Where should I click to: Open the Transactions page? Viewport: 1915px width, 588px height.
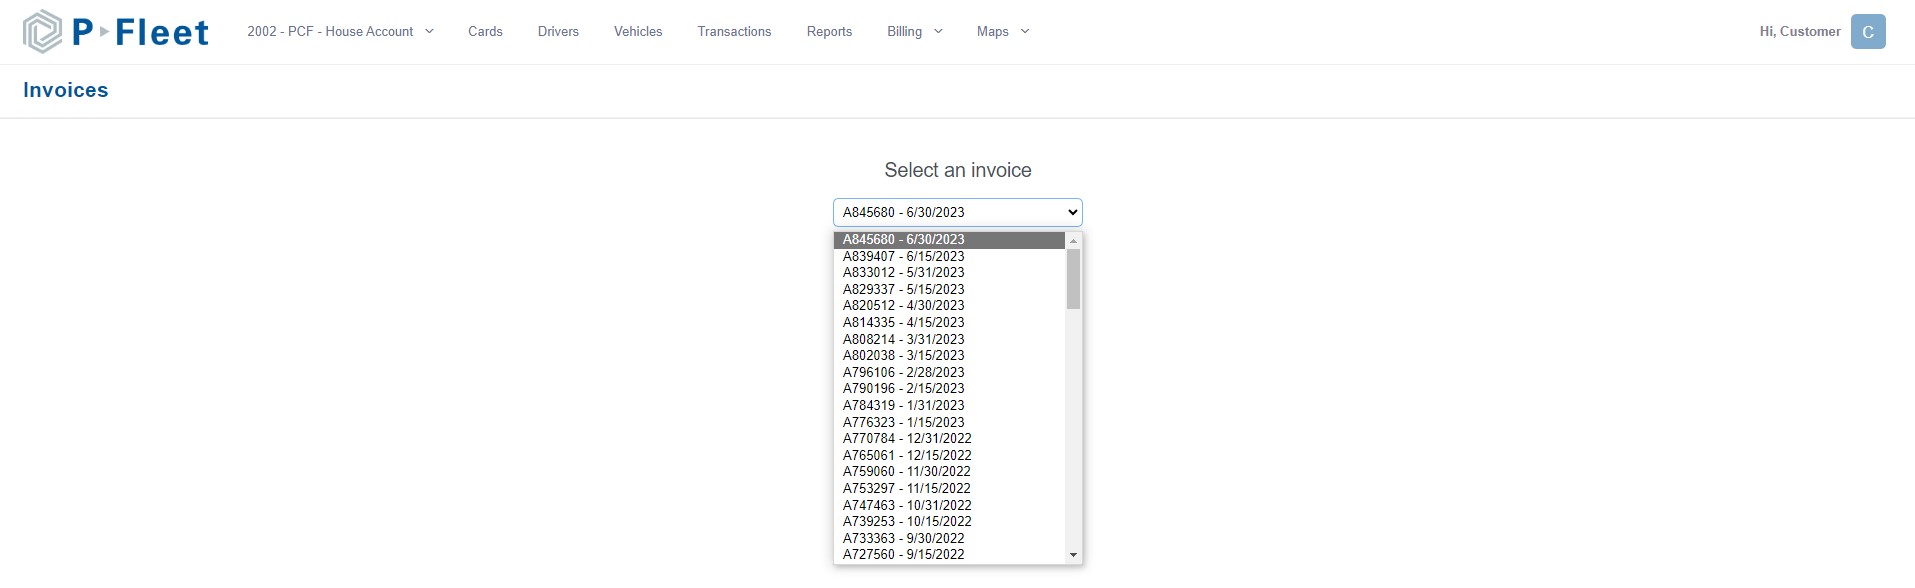pyautogui.click(x=734, y=32)
